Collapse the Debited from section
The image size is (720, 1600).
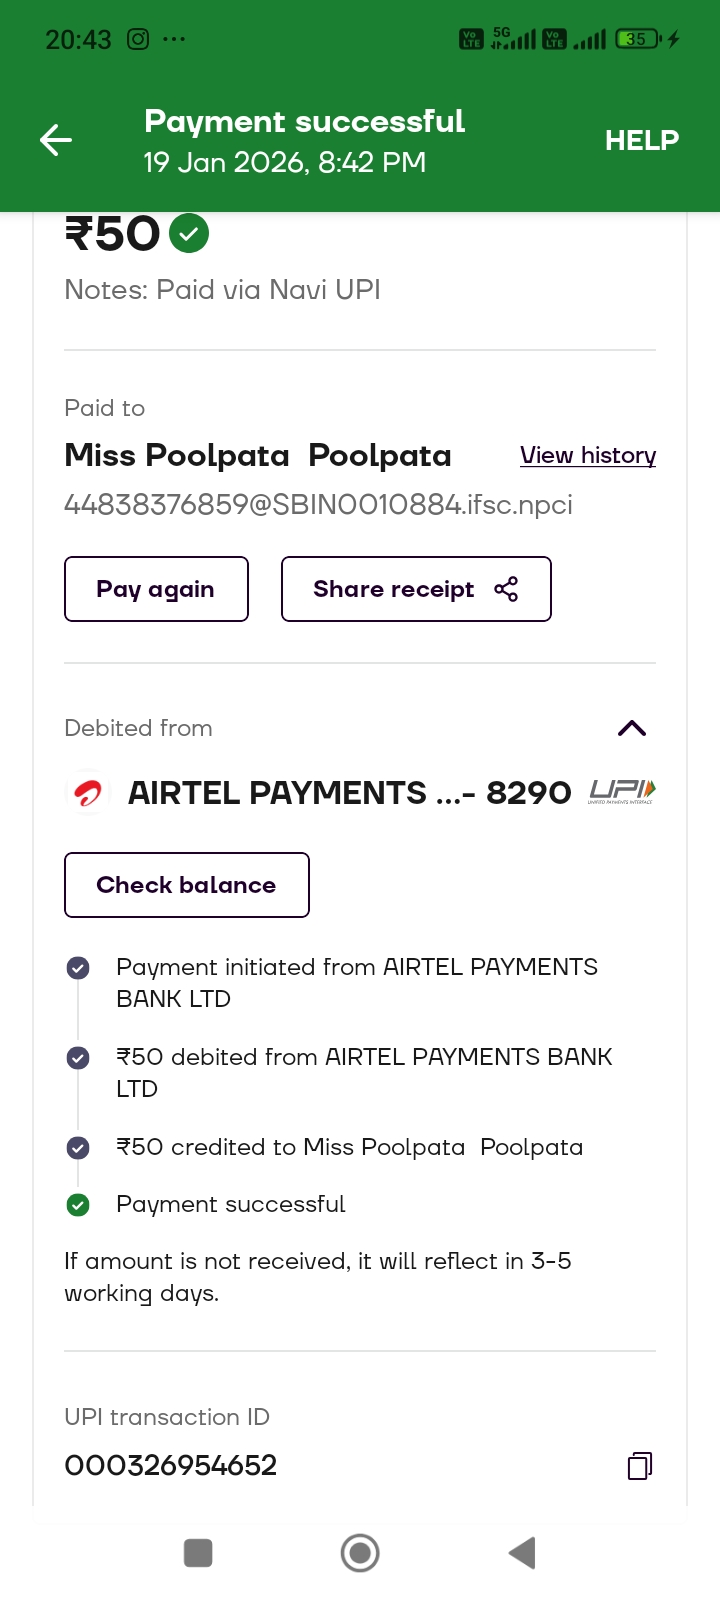pyautogui.click(x=632, y=728)
